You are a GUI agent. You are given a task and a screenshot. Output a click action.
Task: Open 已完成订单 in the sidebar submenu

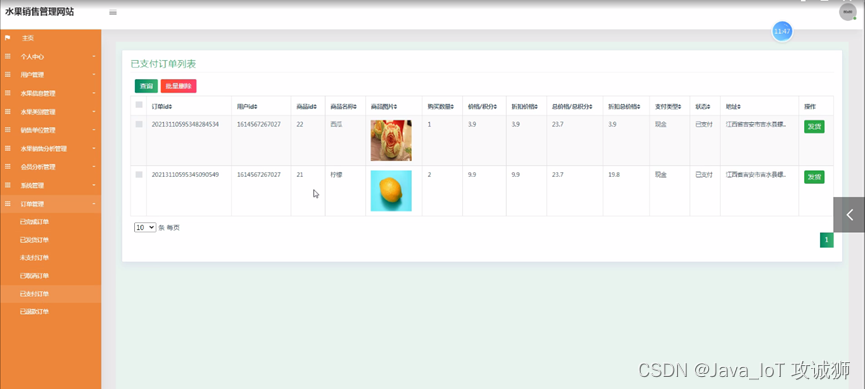(x=34, y=222)
